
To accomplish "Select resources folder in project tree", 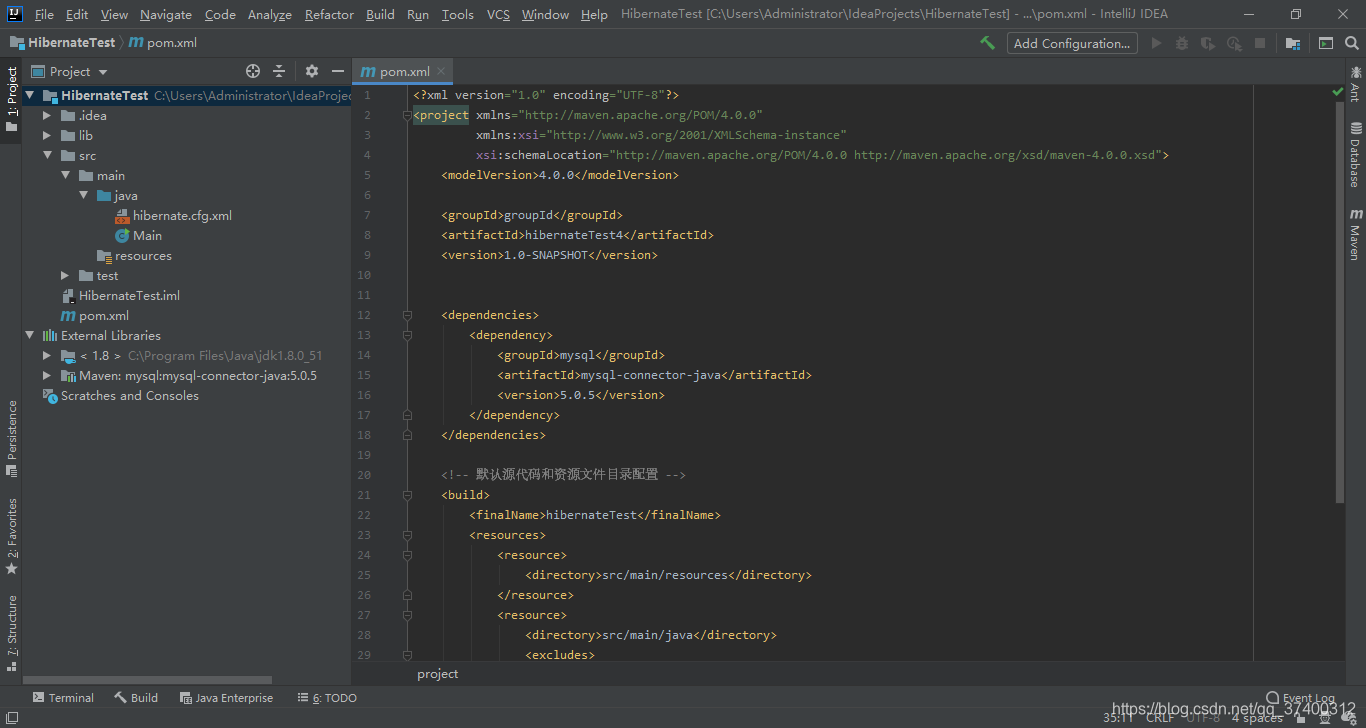I will (x=134, y=256).
